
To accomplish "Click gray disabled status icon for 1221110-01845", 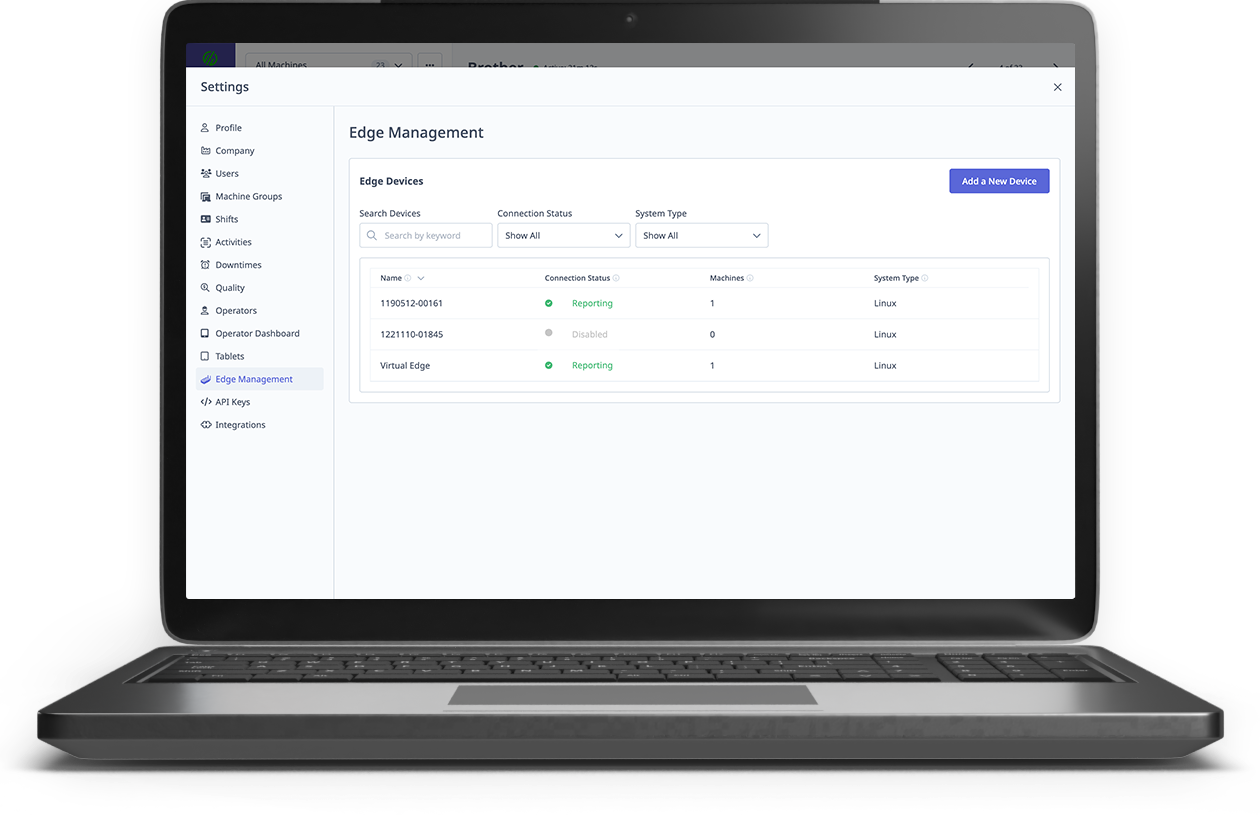I will [x=548, y=334].
